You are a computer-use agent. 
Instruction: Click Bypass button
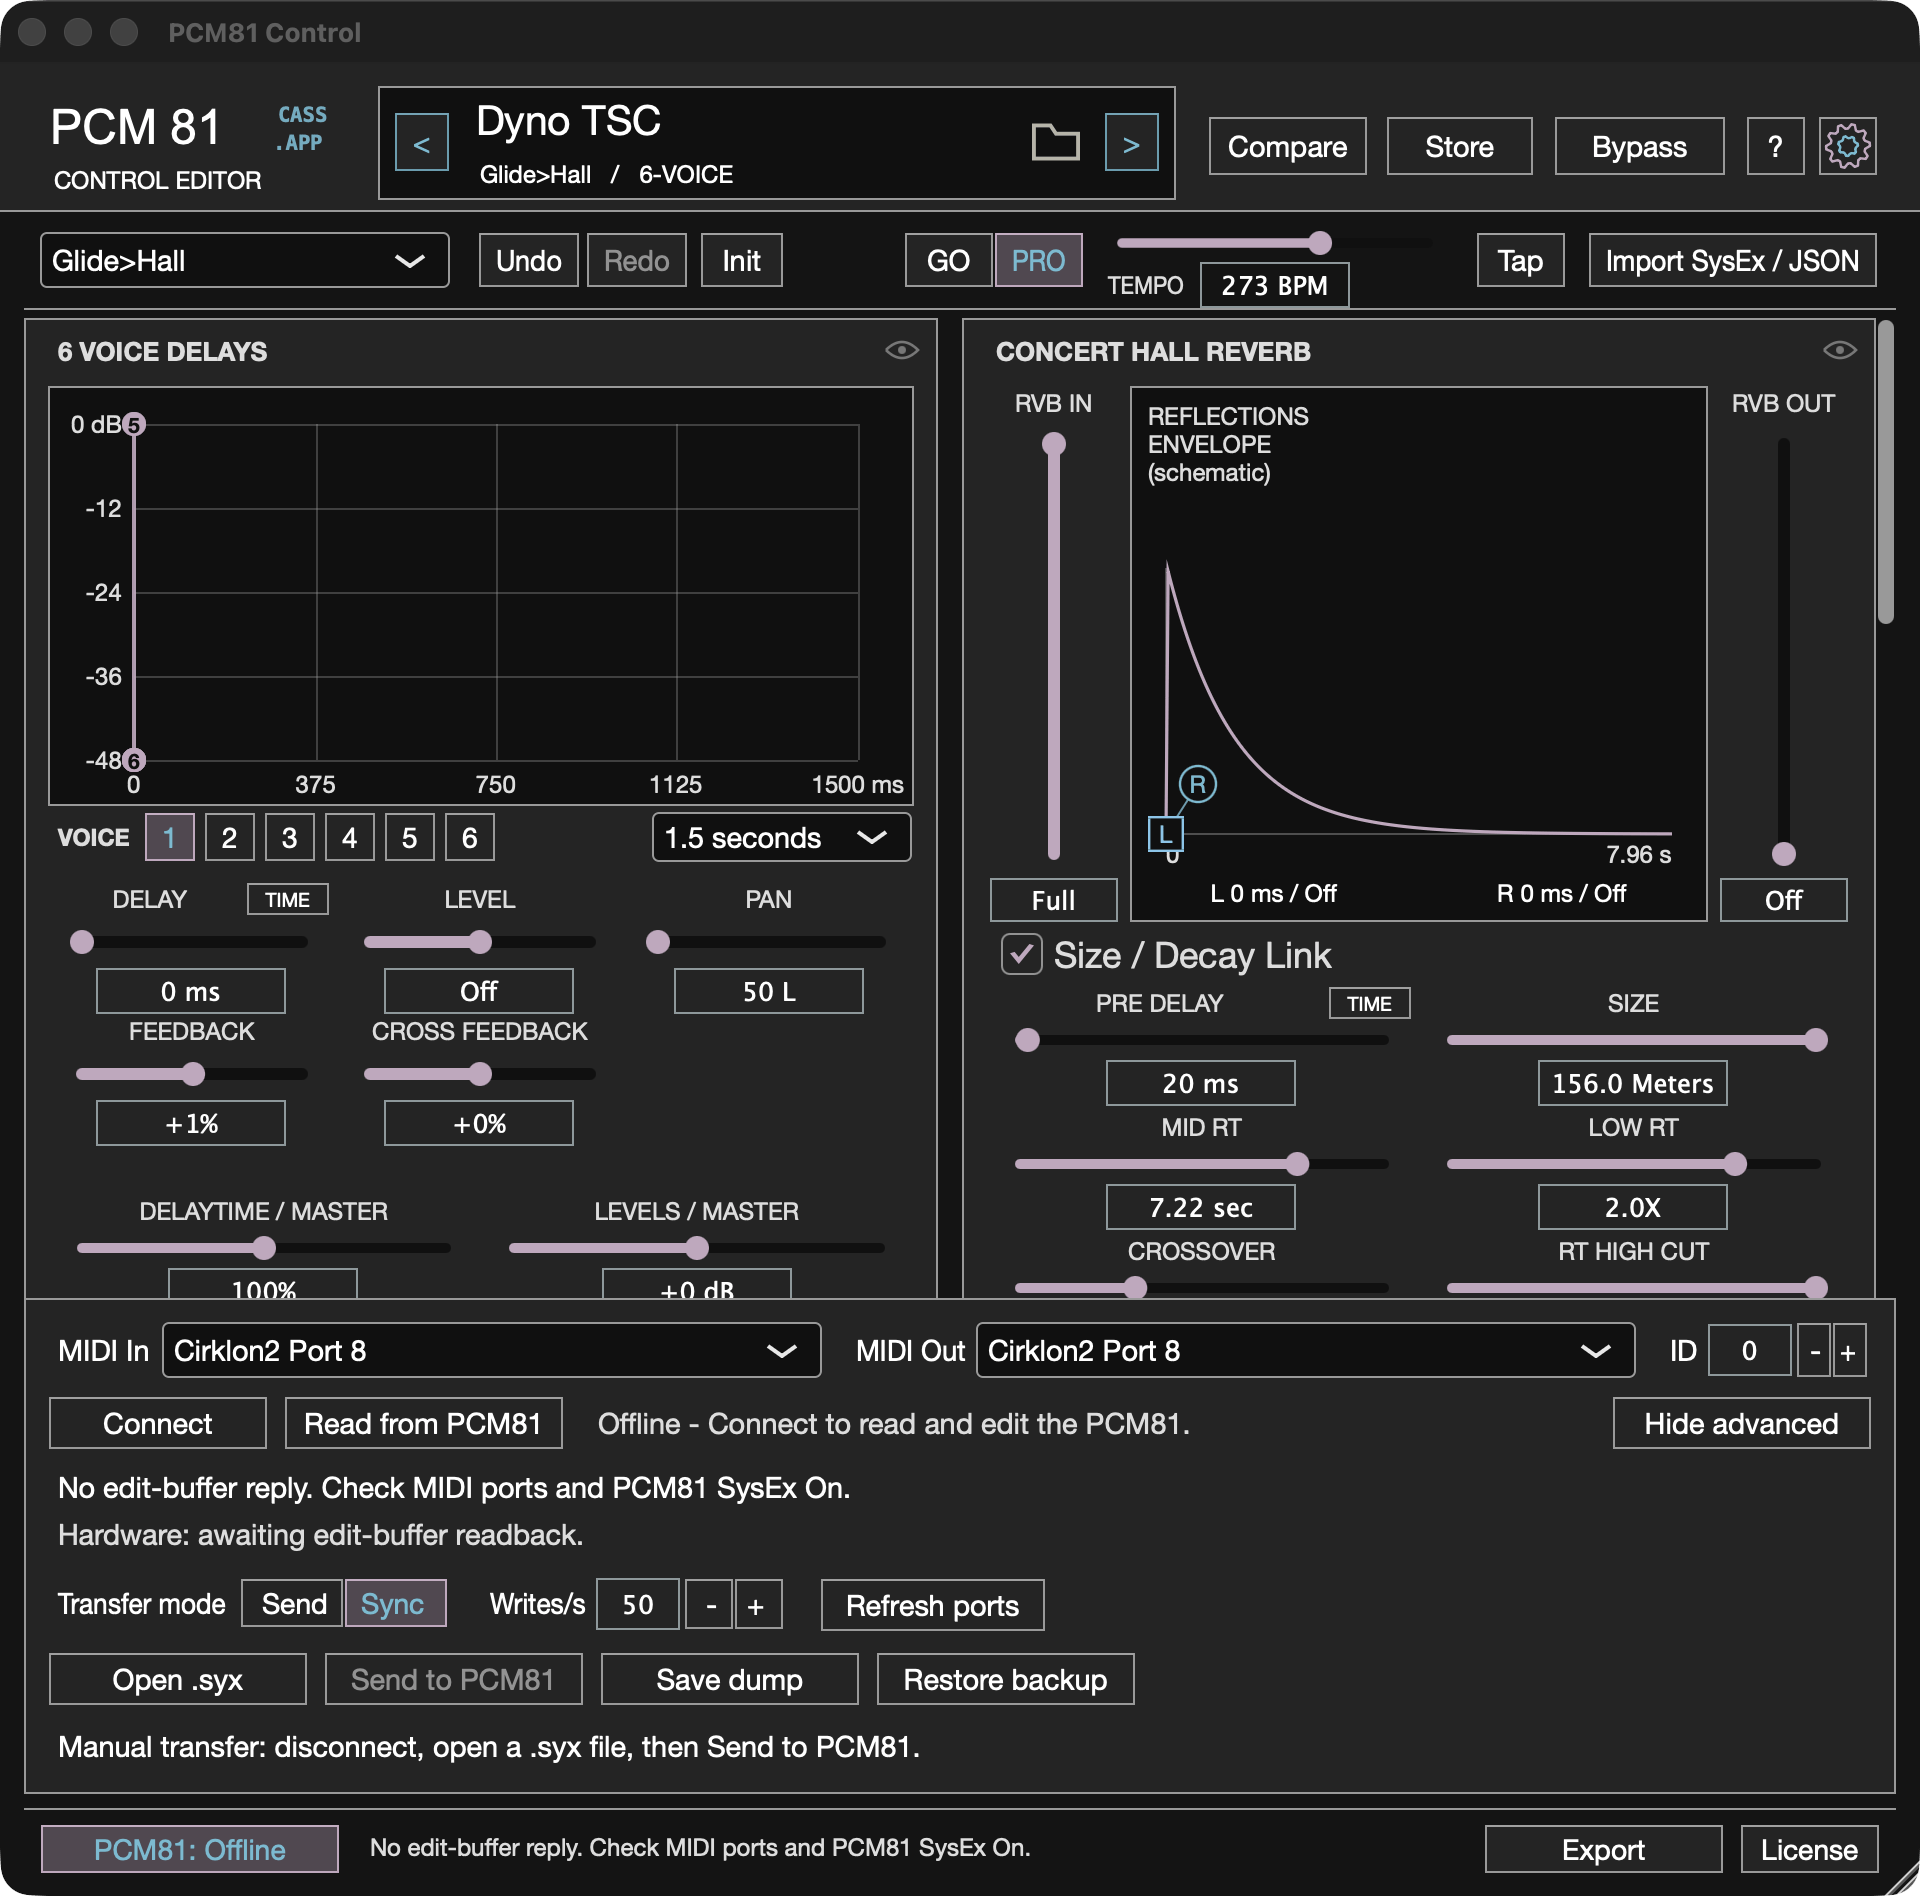[x=1639, y=146]
